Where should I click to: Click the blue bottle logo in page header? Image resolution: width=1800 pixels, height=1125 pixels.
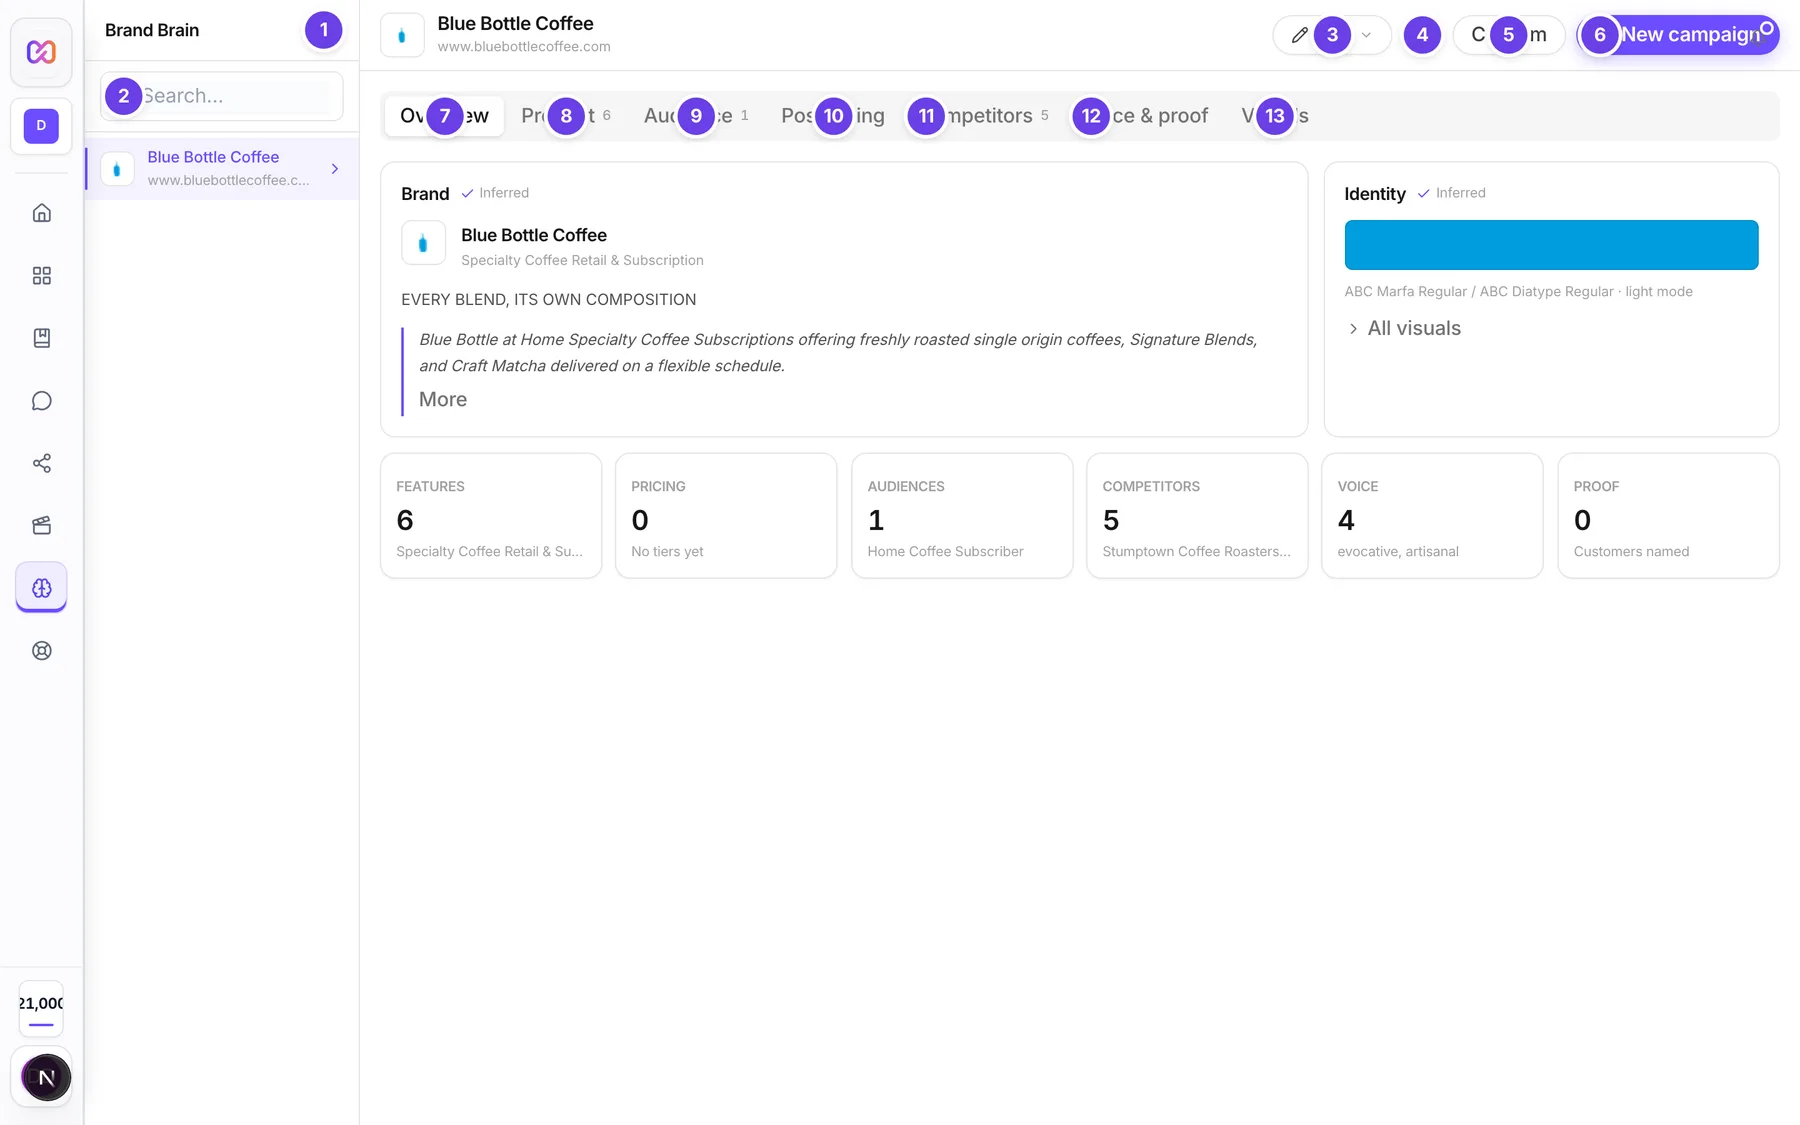point(402,35)
